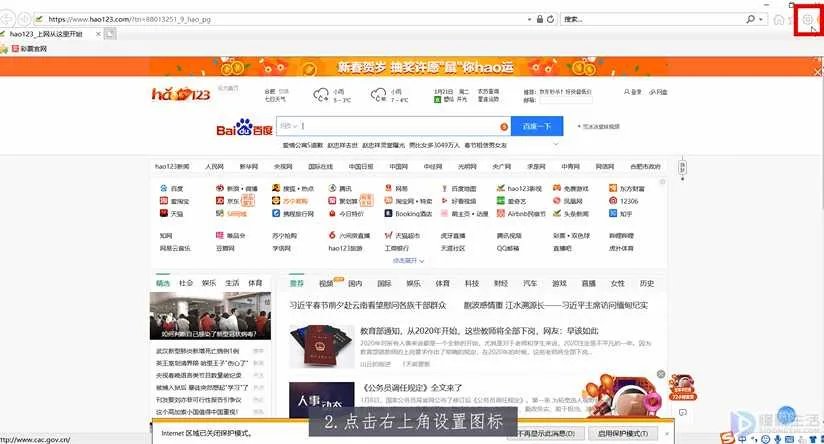Expand the address bar history dropdown arrow

(529, 19)
